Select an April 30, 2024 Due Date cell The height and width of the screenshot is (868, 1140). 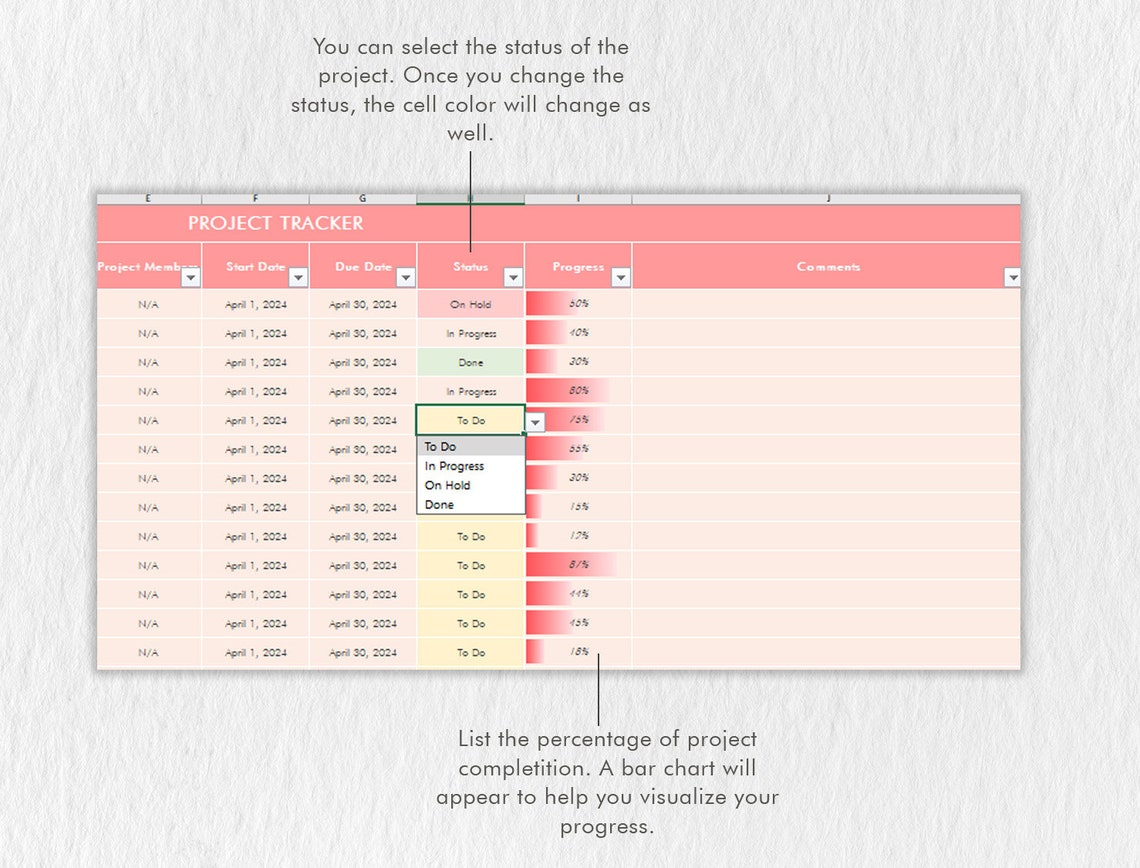[x=362, y=304]
